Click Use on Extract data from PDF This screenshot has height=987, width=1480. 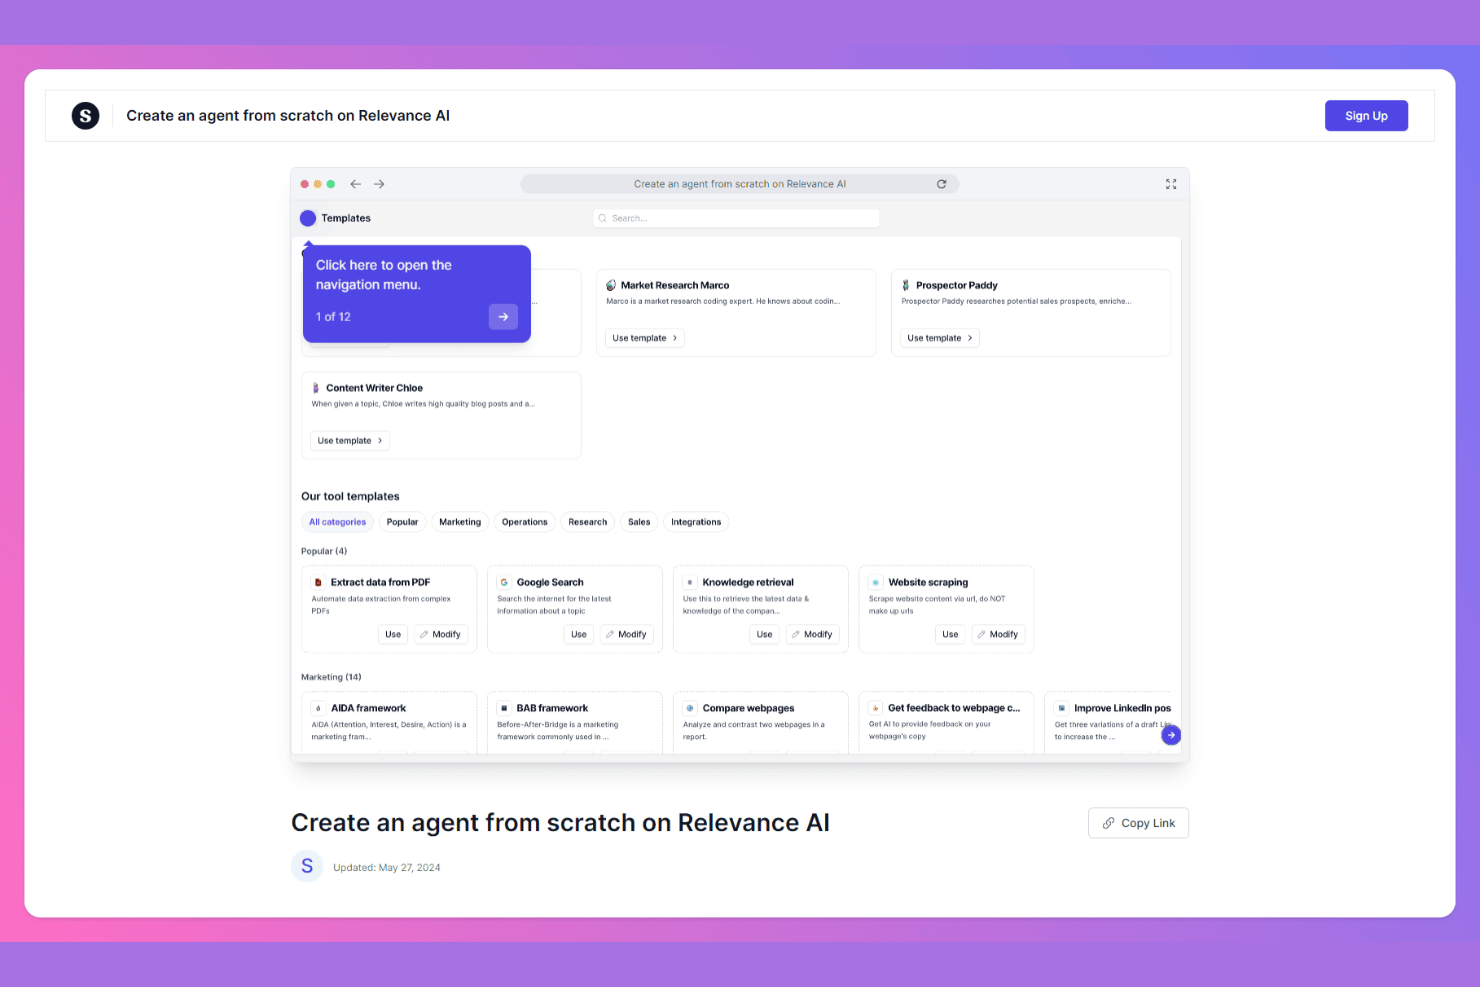(x=393, y=635)
